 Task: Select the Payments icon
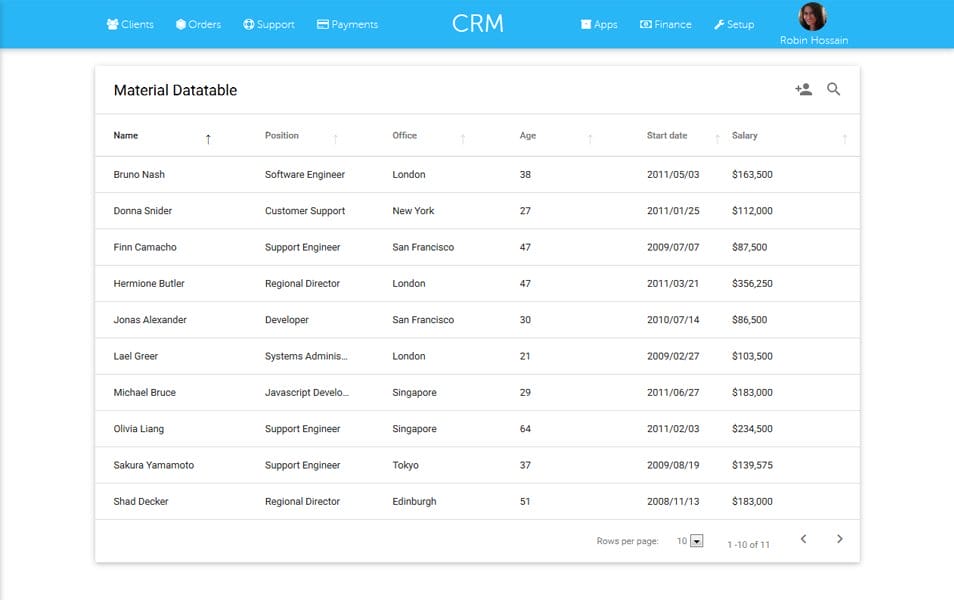pos(322,24)
